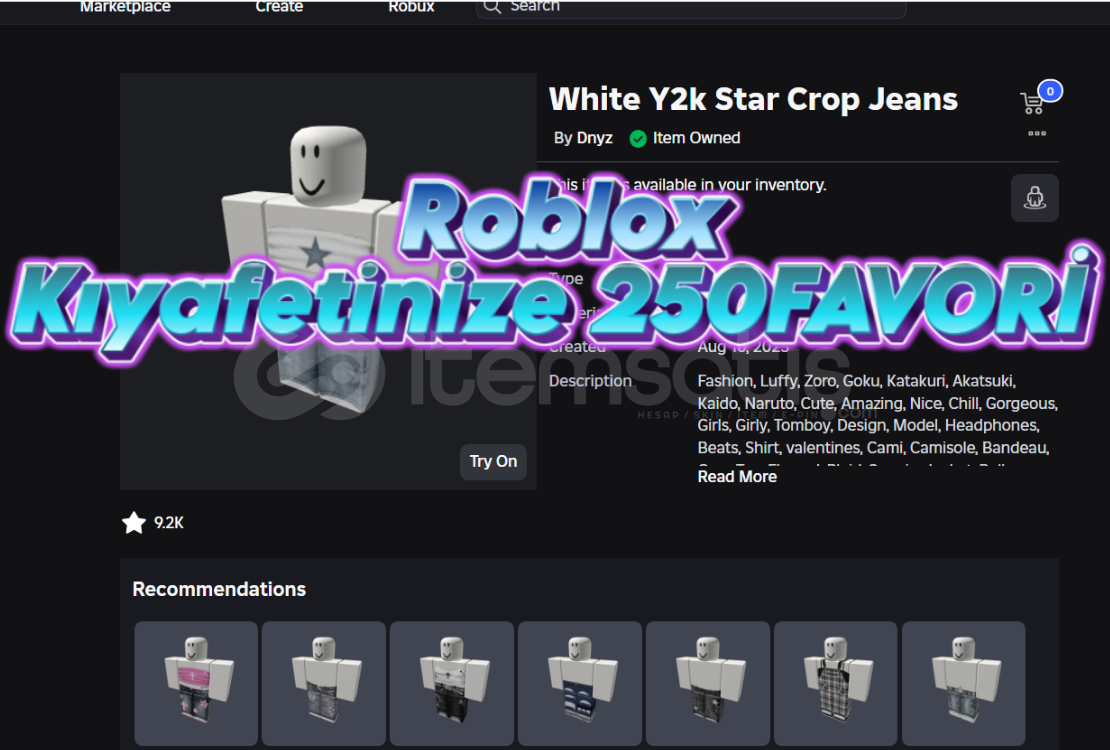Click the Item Owned label

click(696, 138)
